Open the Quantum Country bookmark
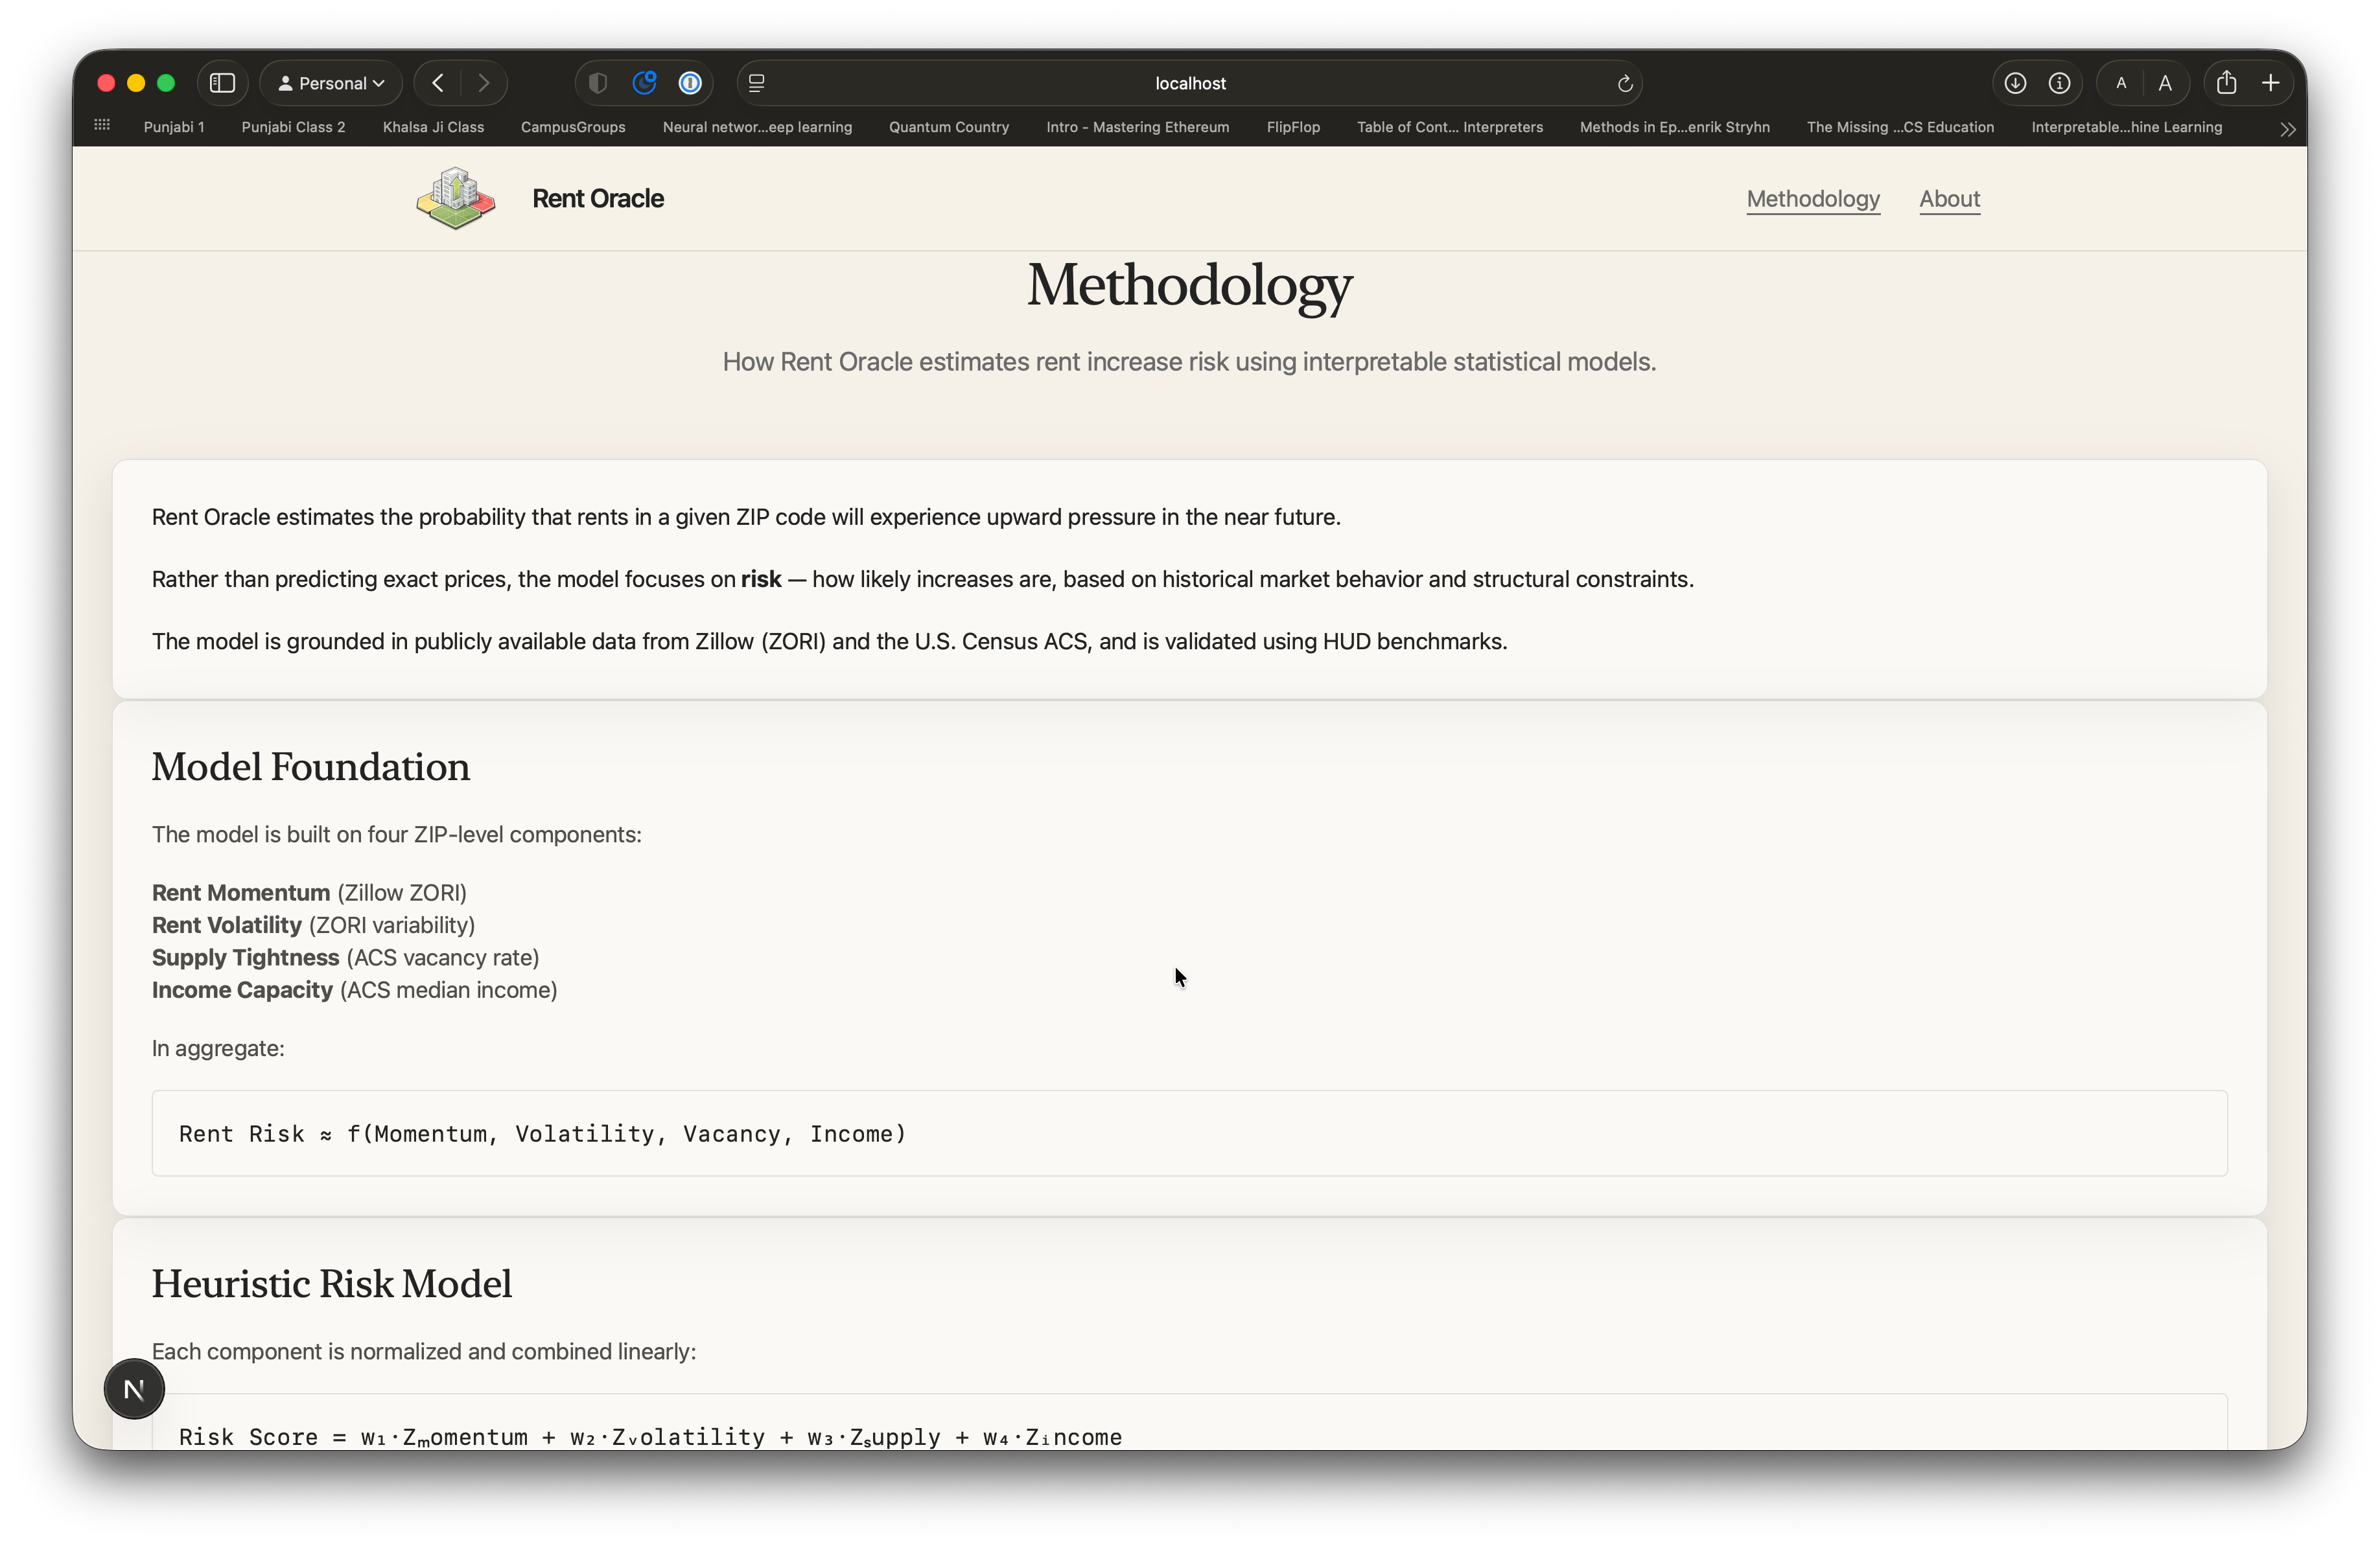The width and height of the screenshot is (2380, 1546). point(948,127)
